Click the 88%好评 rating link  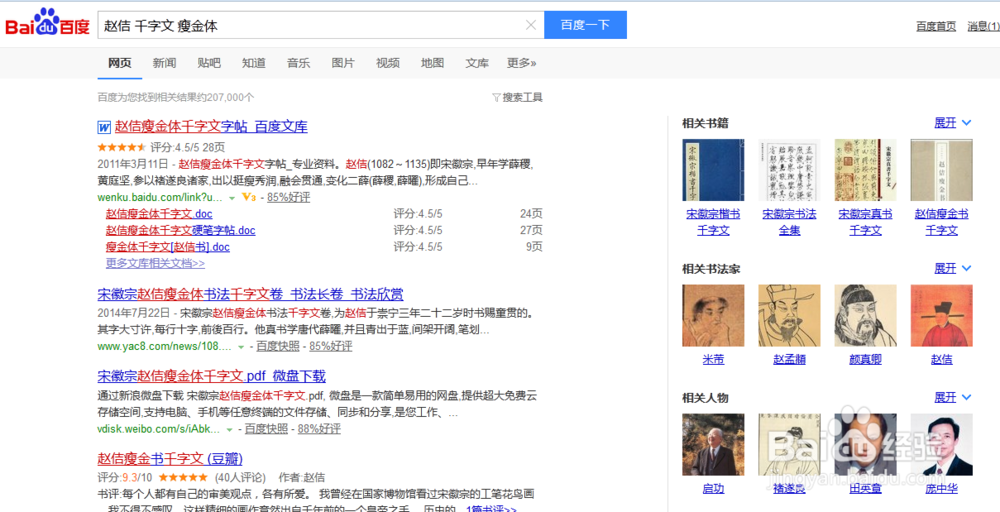[320, 429]
